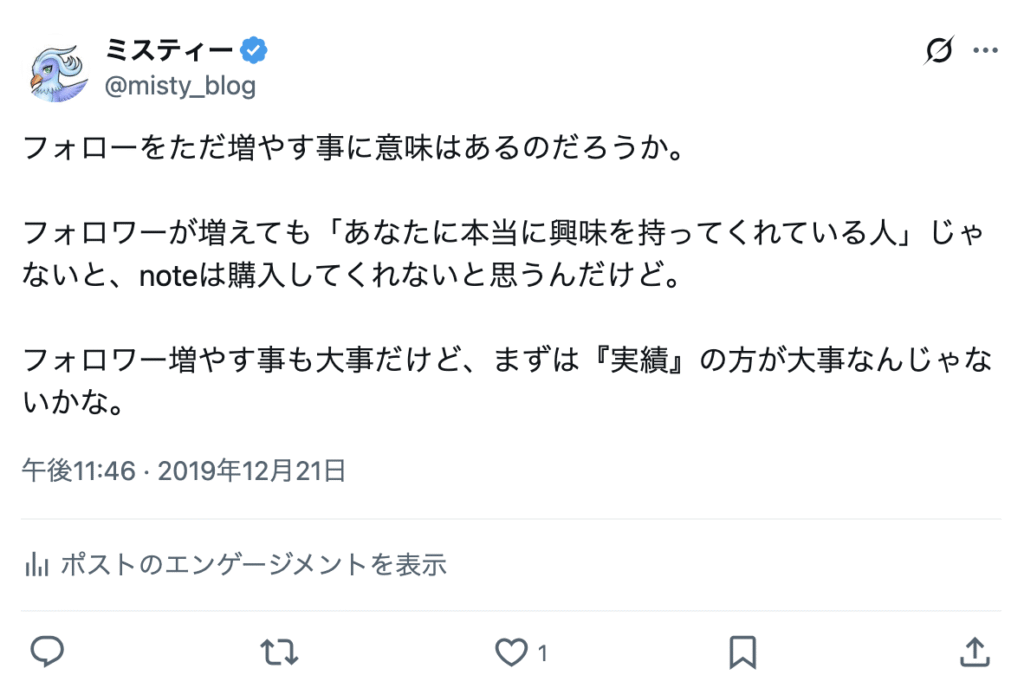Viewport: 1024px width, 688px height.
Task: Bookmark this post
Action: tap(742, 652)
